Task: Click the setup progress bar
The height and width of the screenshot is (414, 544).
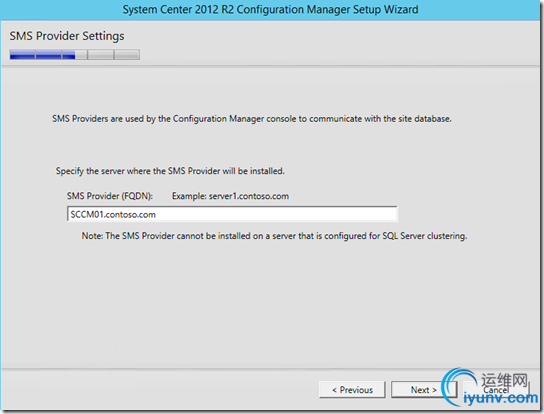Action: [75, 54]
